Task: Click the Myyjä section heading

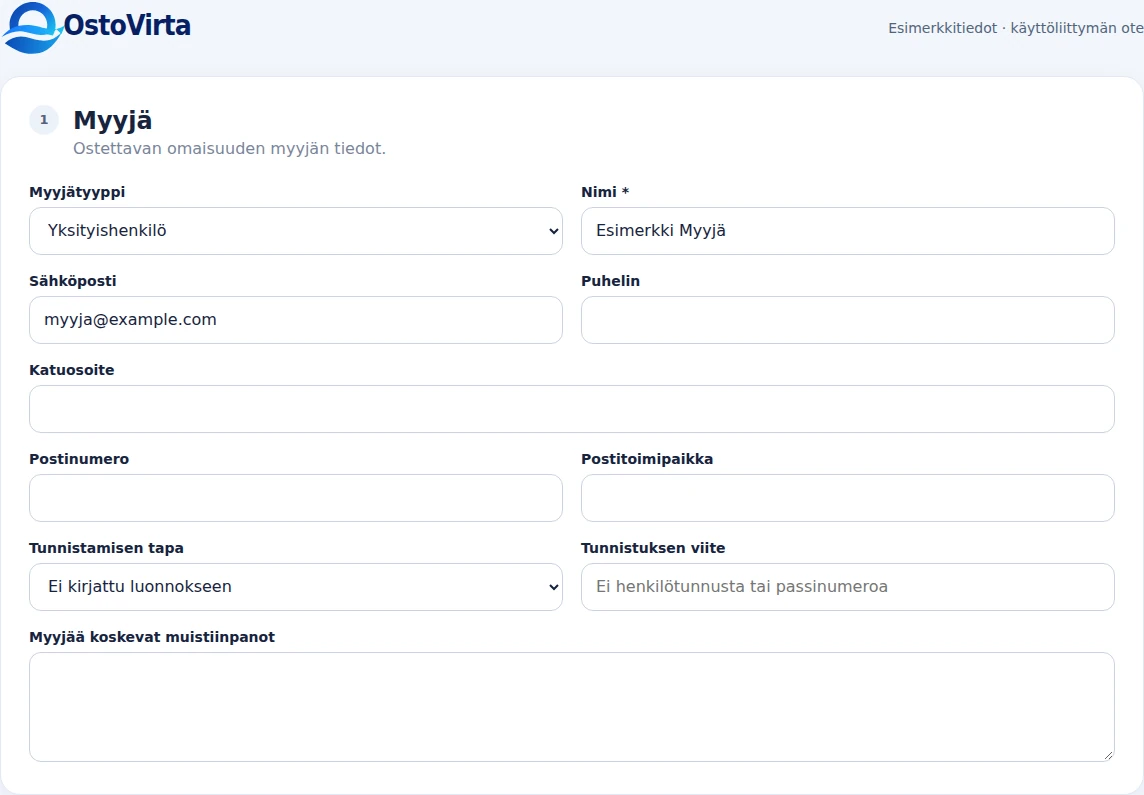Action: 112,120
